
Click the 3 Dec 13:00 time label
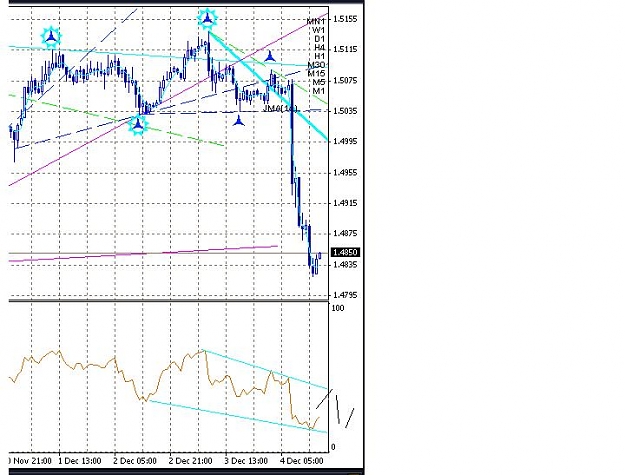coord(246,461)
